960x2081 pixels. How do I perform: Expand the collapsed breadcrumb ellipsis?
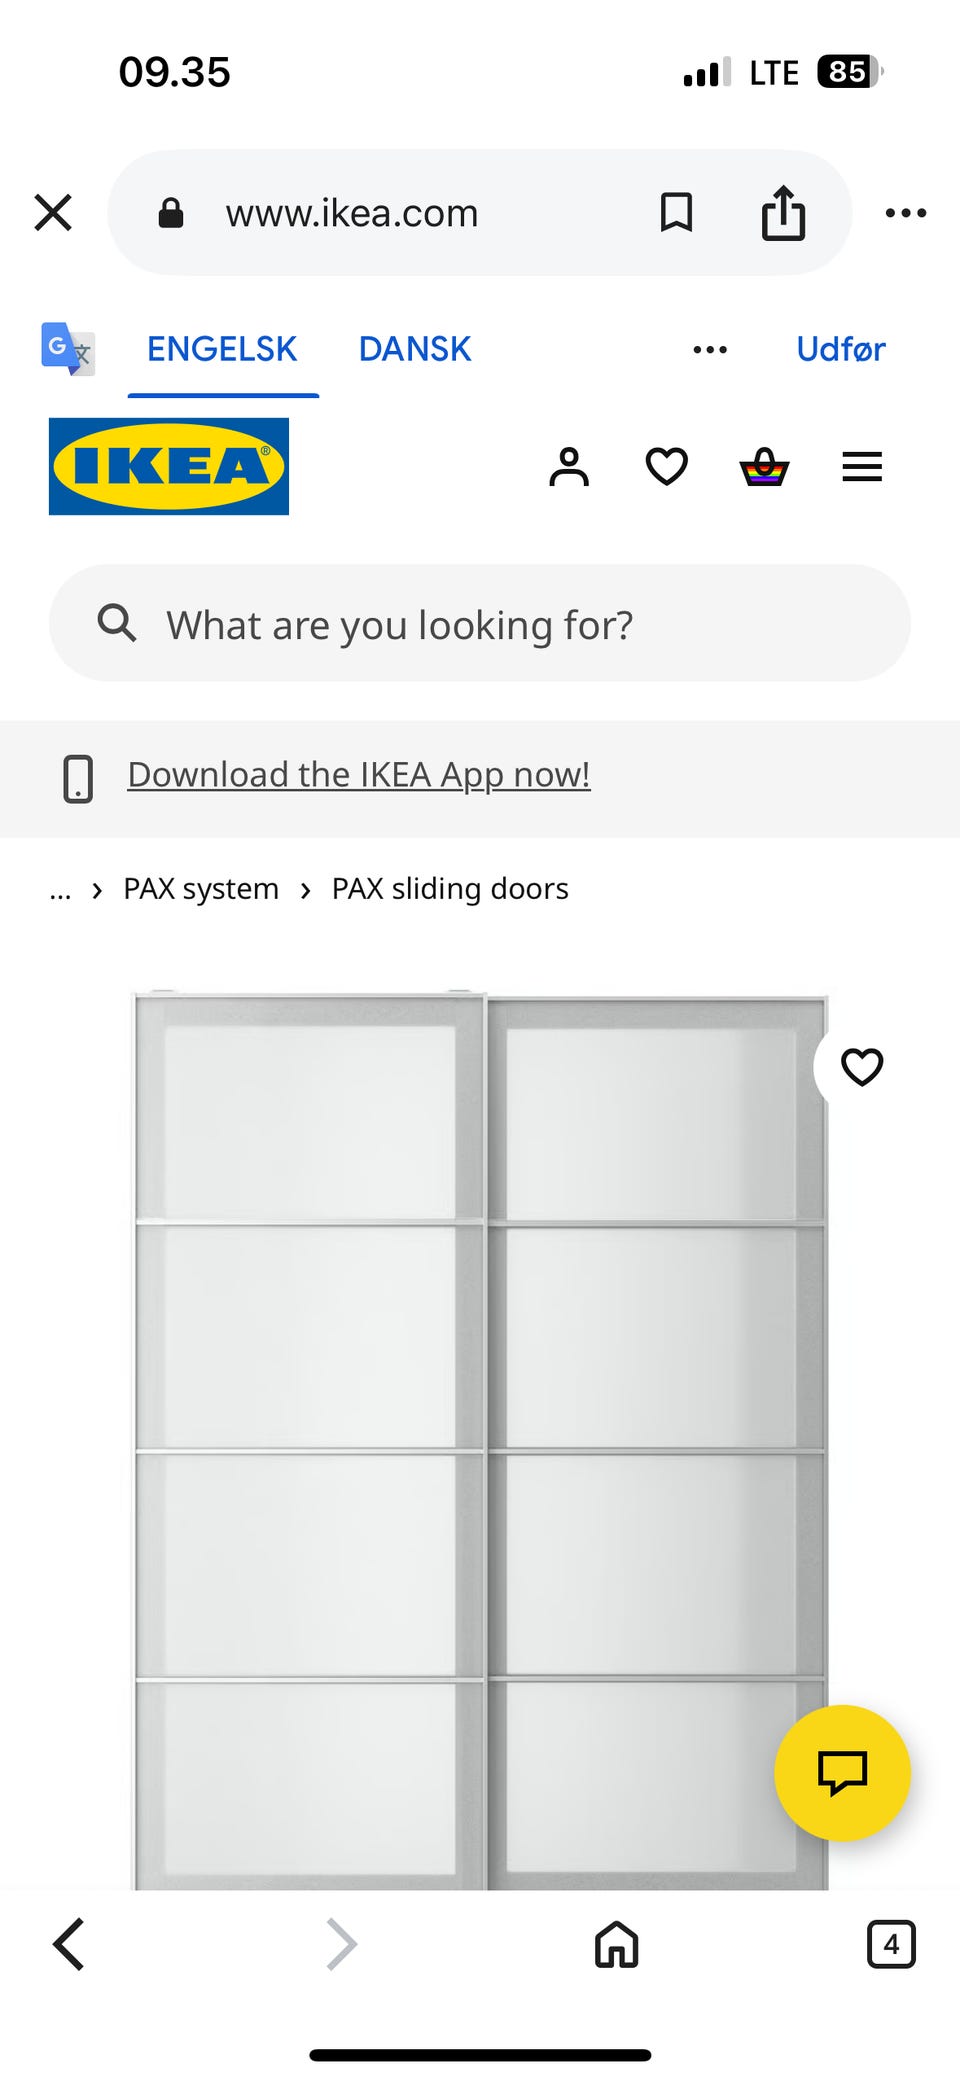click(60, 890)
